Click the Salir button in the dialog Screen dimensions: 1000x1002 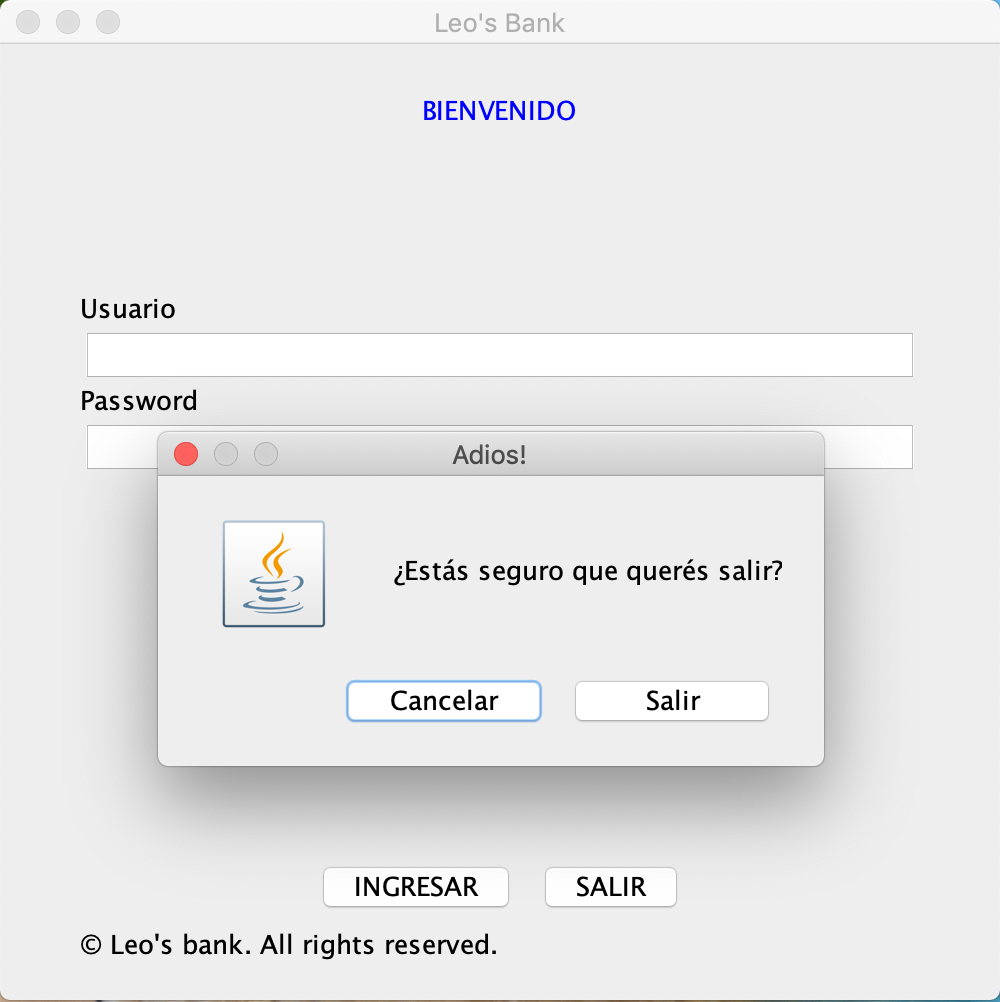(x=671, y=701)
